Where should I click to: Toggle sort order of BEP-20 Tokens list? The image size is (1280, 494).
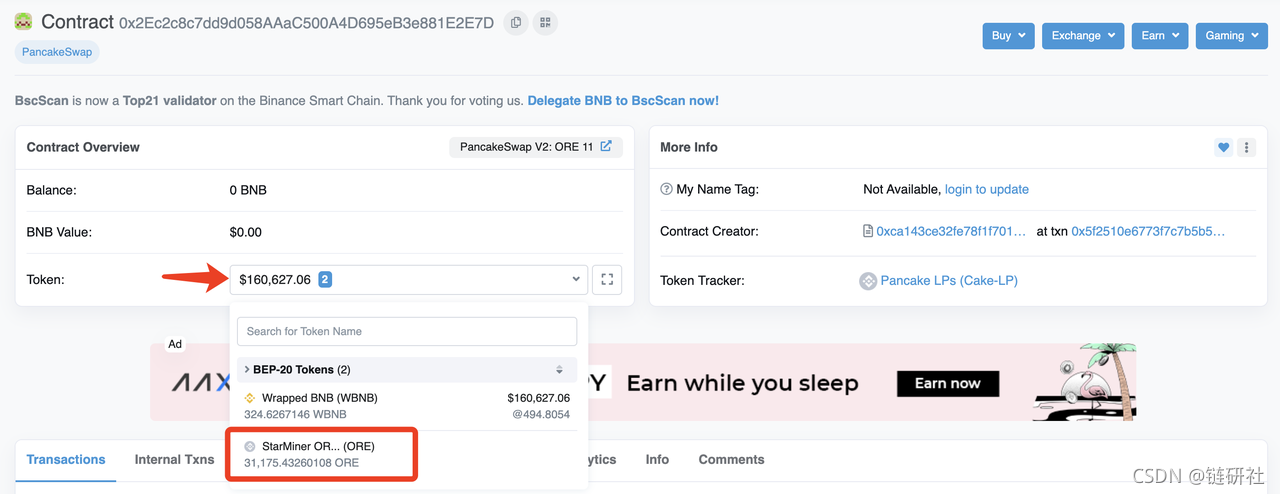(560, 370)
